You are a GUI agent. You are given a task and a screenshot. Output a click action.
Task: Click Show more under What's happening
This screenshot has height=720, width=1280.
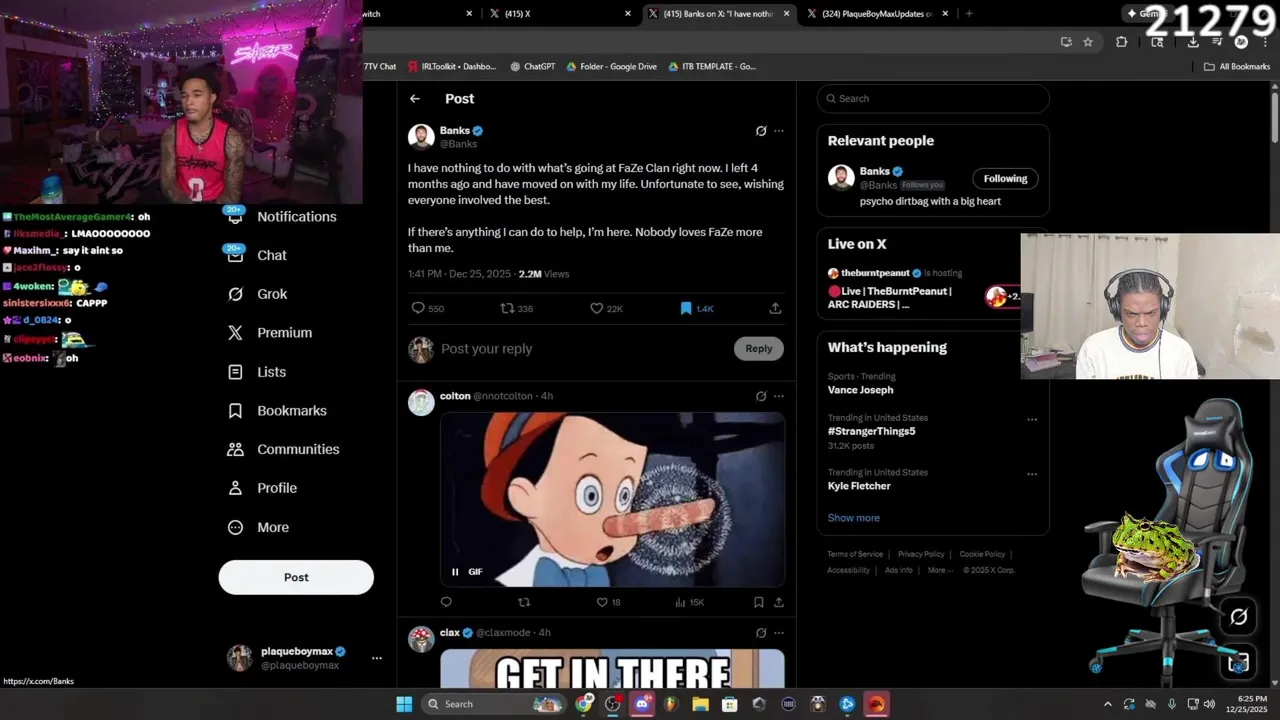pyautogui.click(x=853, y=518)
